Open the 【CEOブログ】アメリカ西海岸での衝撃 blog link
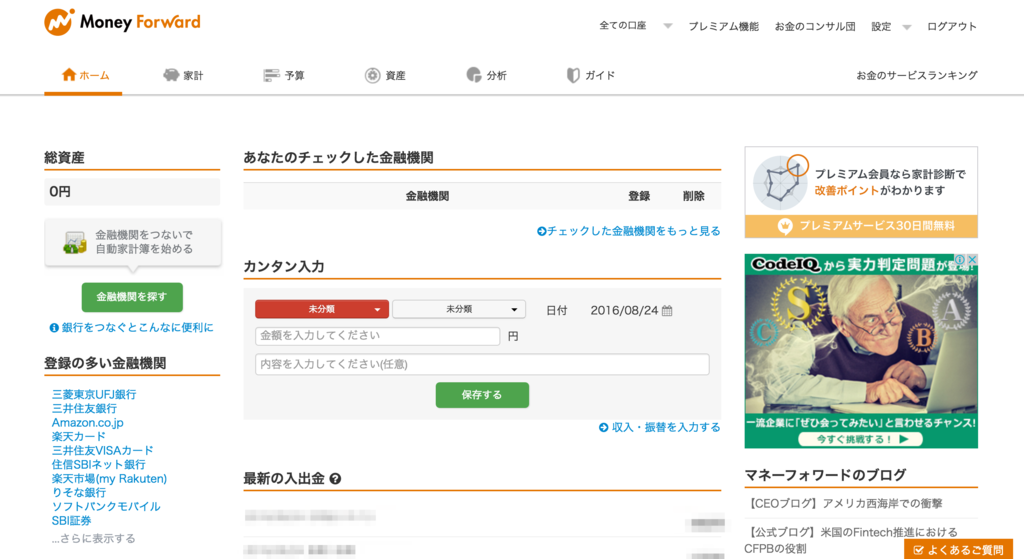 click(x=843, y=503)
